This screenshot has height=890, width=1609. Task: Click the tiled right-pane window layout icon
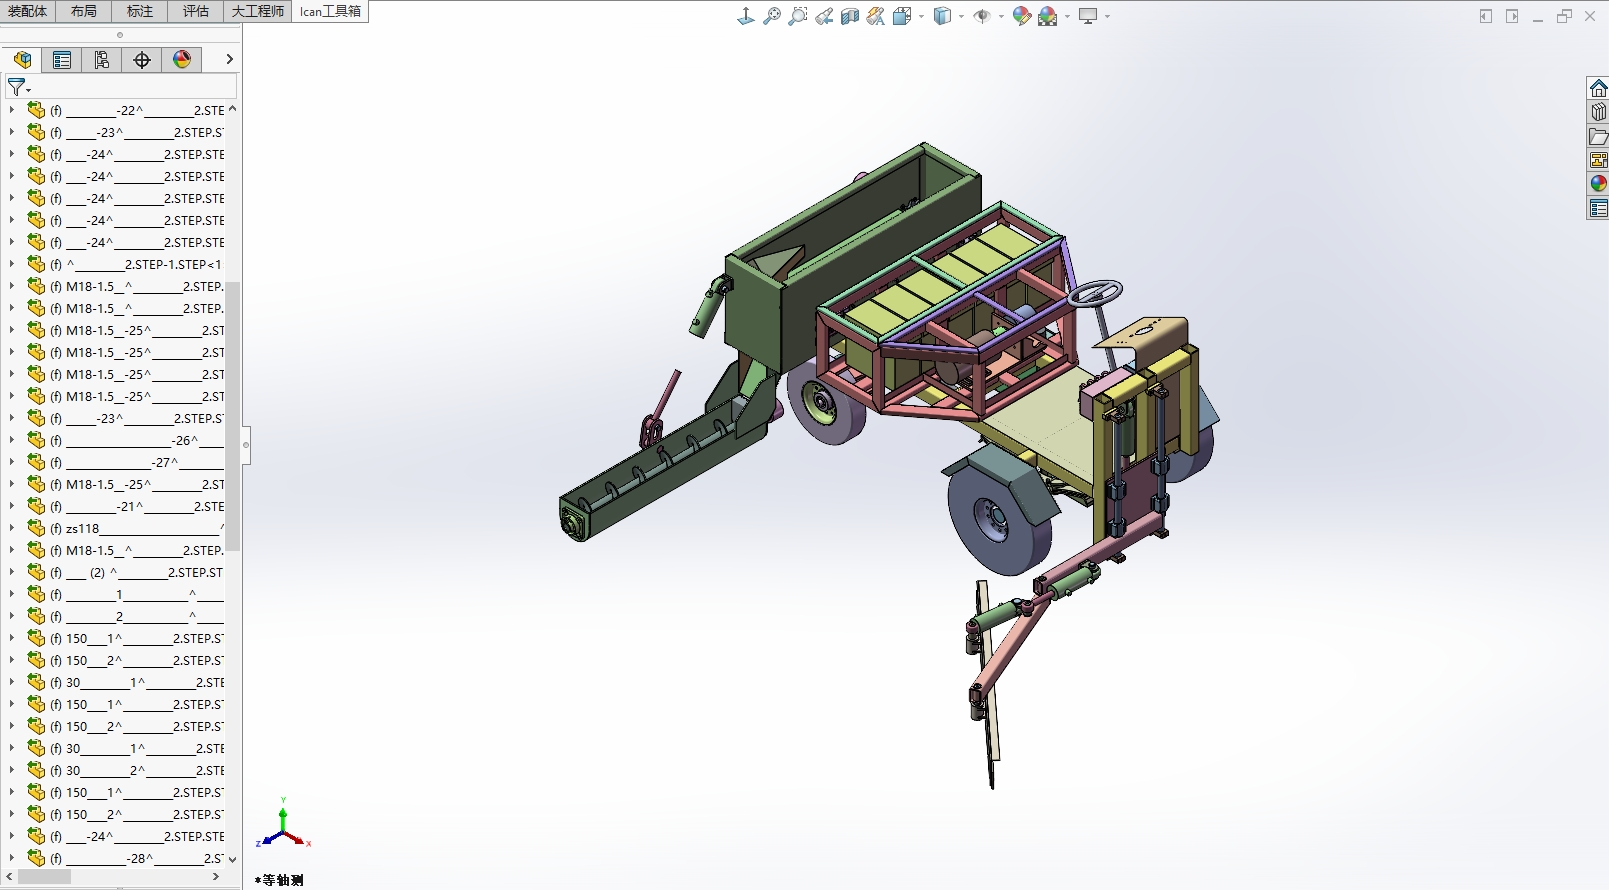click(1512, 16)
